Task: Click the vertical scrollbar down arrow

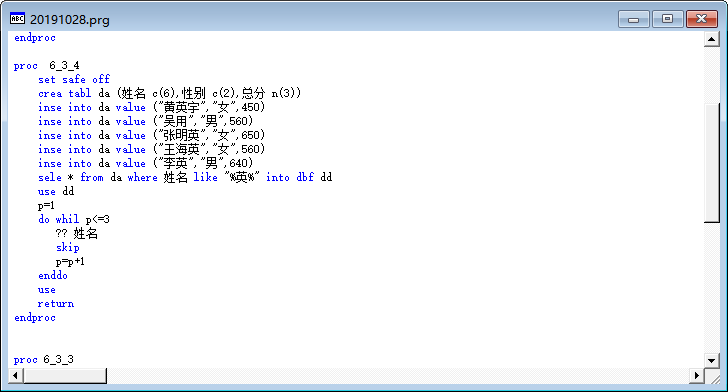Action: pos(711,360)
